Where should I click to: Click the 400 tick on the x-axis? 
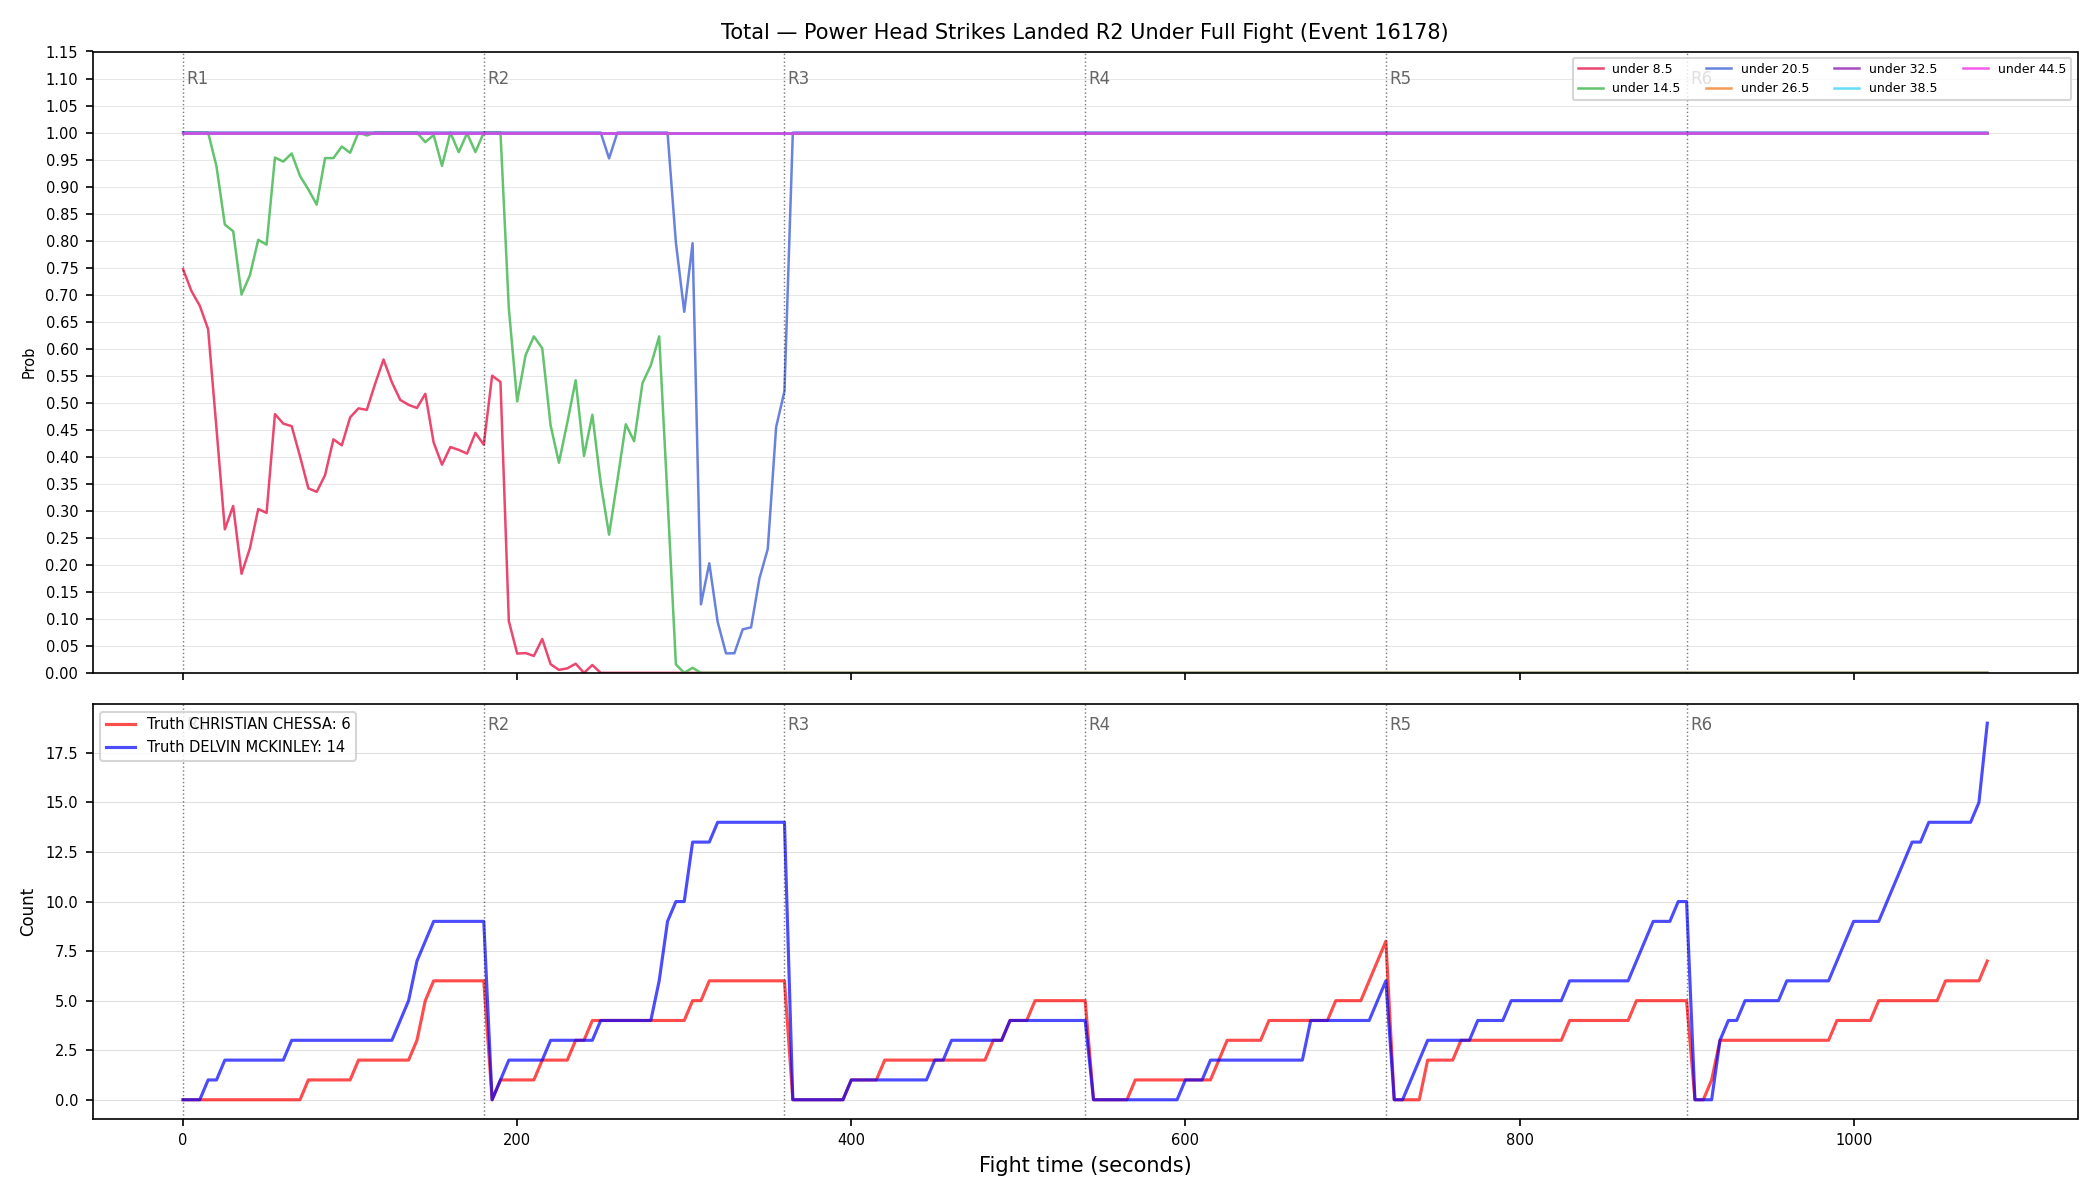pyautogui.click(x=851, y=1139)
